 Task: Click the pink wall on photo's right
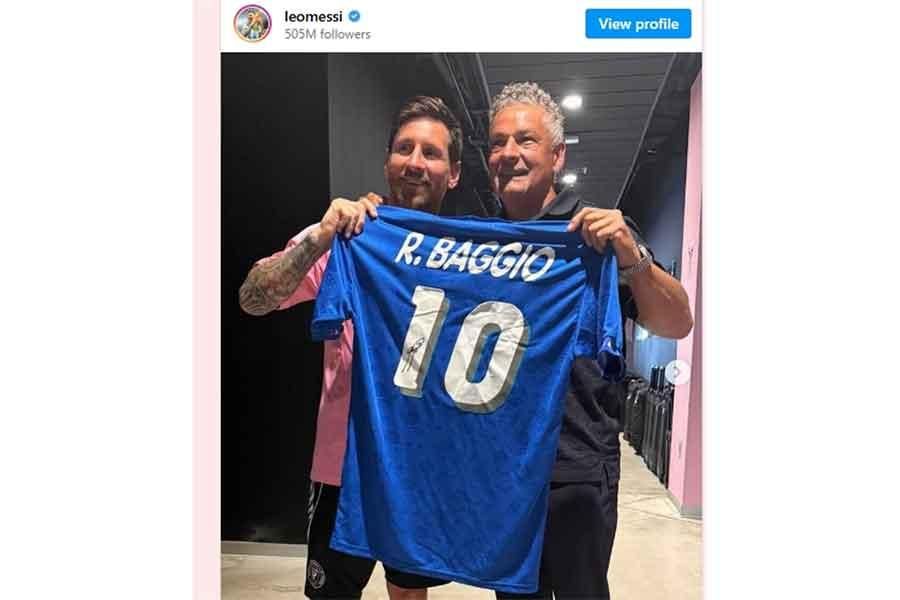point(686,287)
